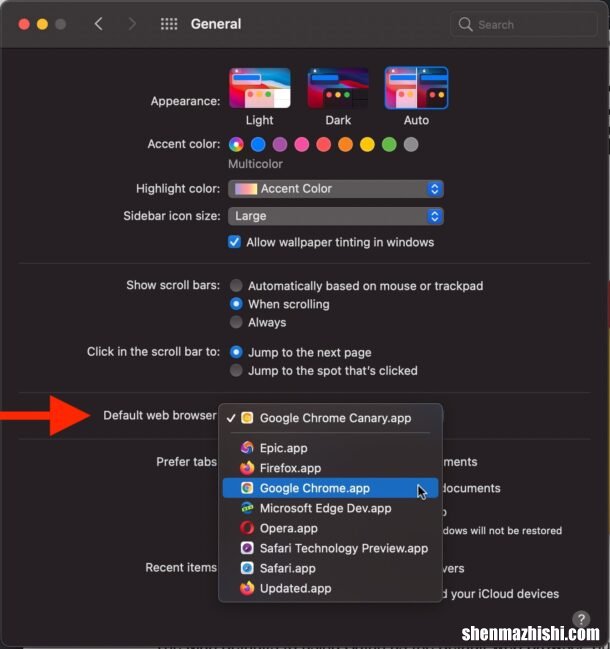Choose Firefox.app from the browser list
Image resolution: width=610 pixels, height=649 pixels.
point(330,468)
